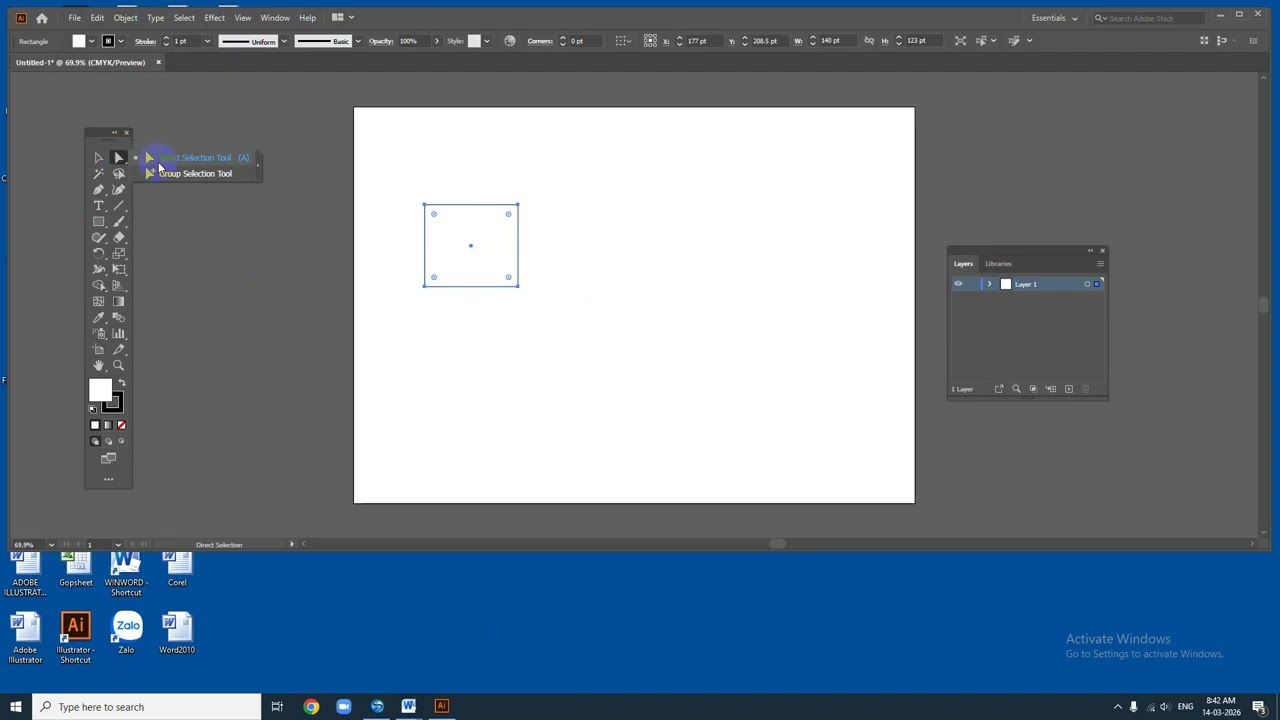Click underlined Corners link in control bar

[540, 41]
